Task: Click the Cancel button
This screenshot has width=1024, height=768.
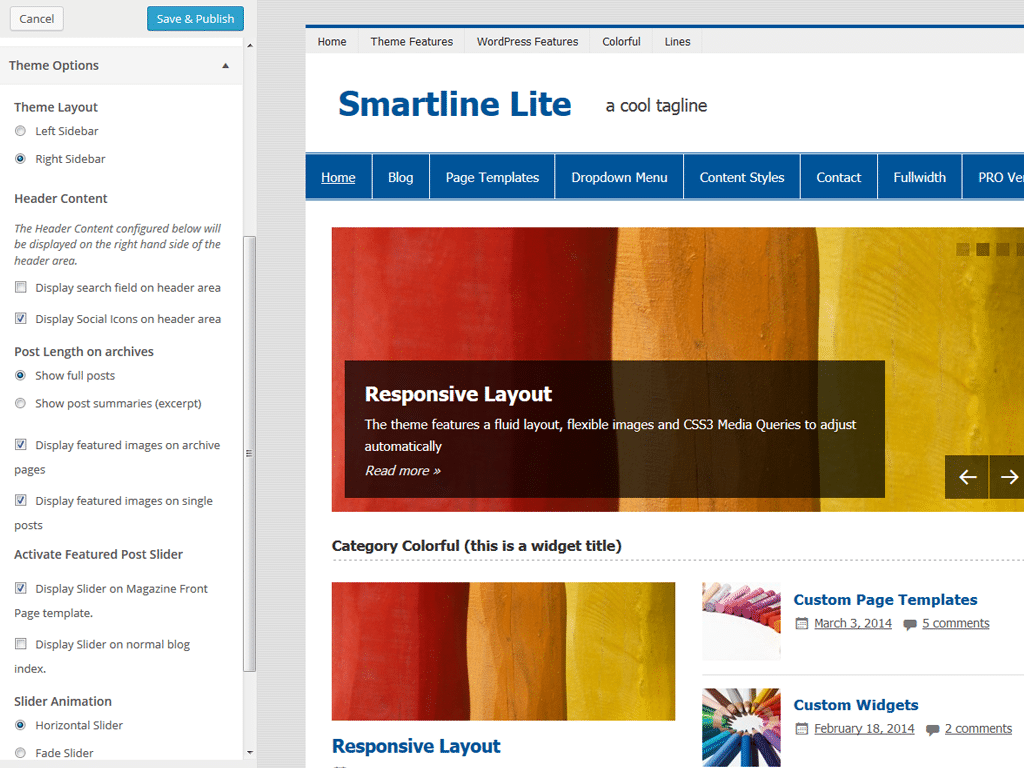Action: pos(37,19)
